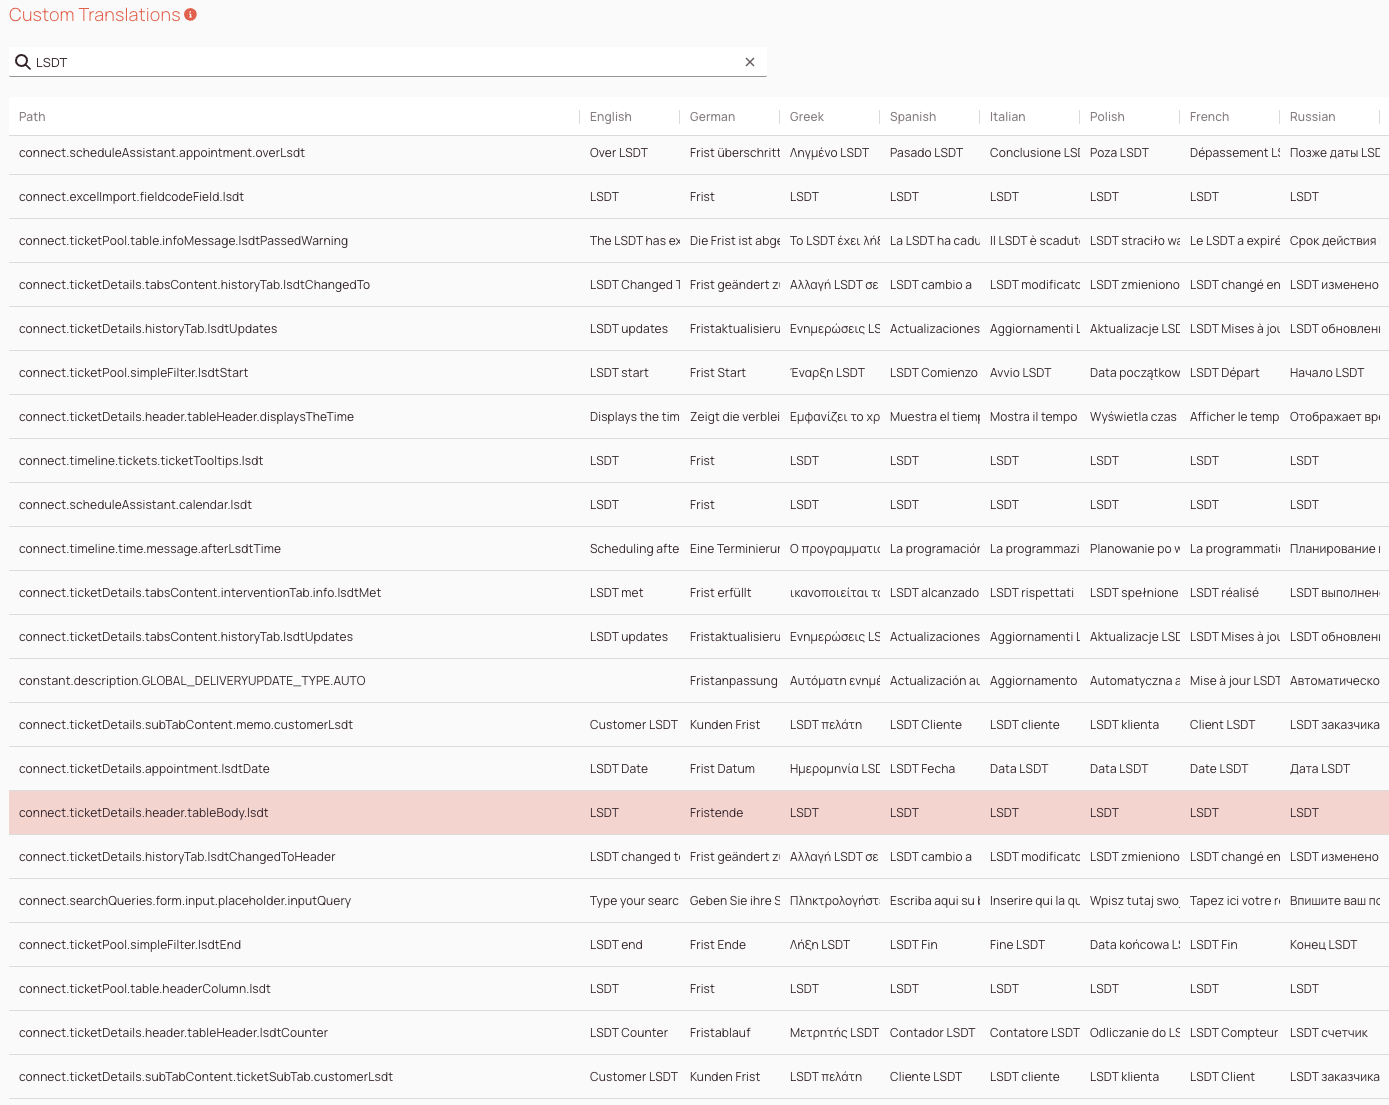
Task: Select row connect.scheduleAssistant.appointment.overLsdt
Action: pyautogui.click(x=300, y=152)
